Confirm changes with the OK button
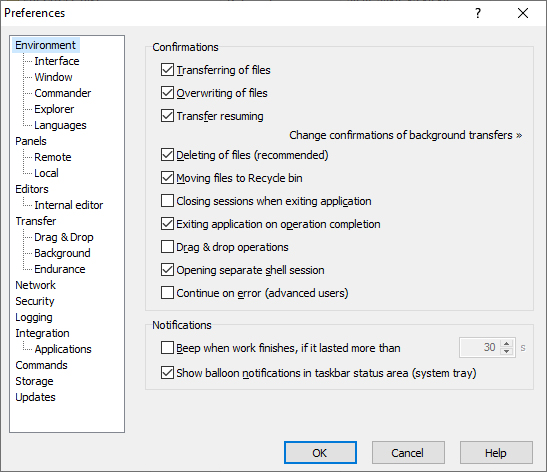The image size is (547, 472). pos(320,453)
